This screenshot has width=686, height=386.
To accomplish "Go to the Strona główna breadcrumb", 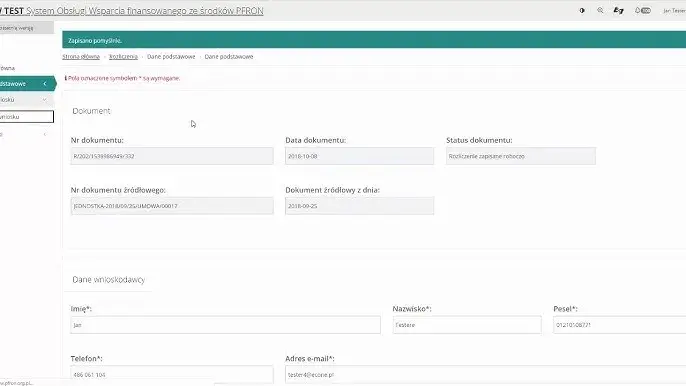I will (81, 56).
